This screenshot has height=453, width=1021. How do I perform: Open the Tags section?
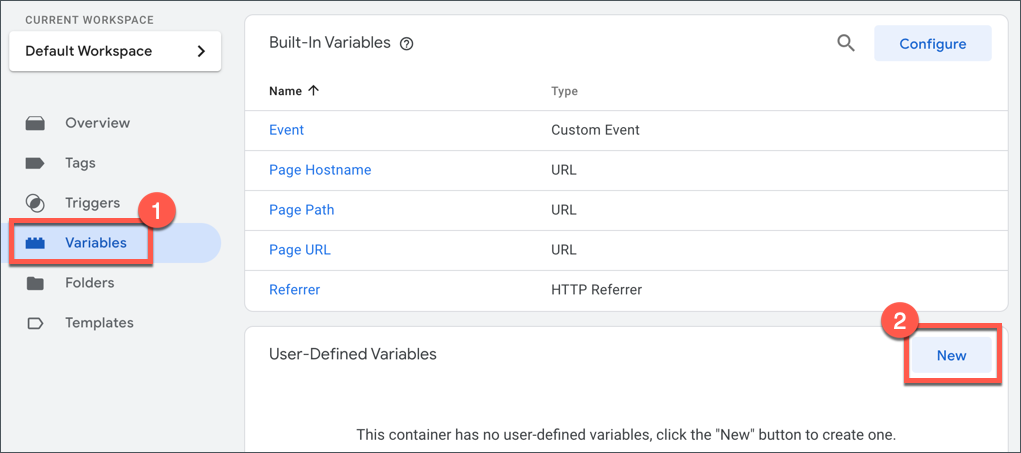(80, 163)
